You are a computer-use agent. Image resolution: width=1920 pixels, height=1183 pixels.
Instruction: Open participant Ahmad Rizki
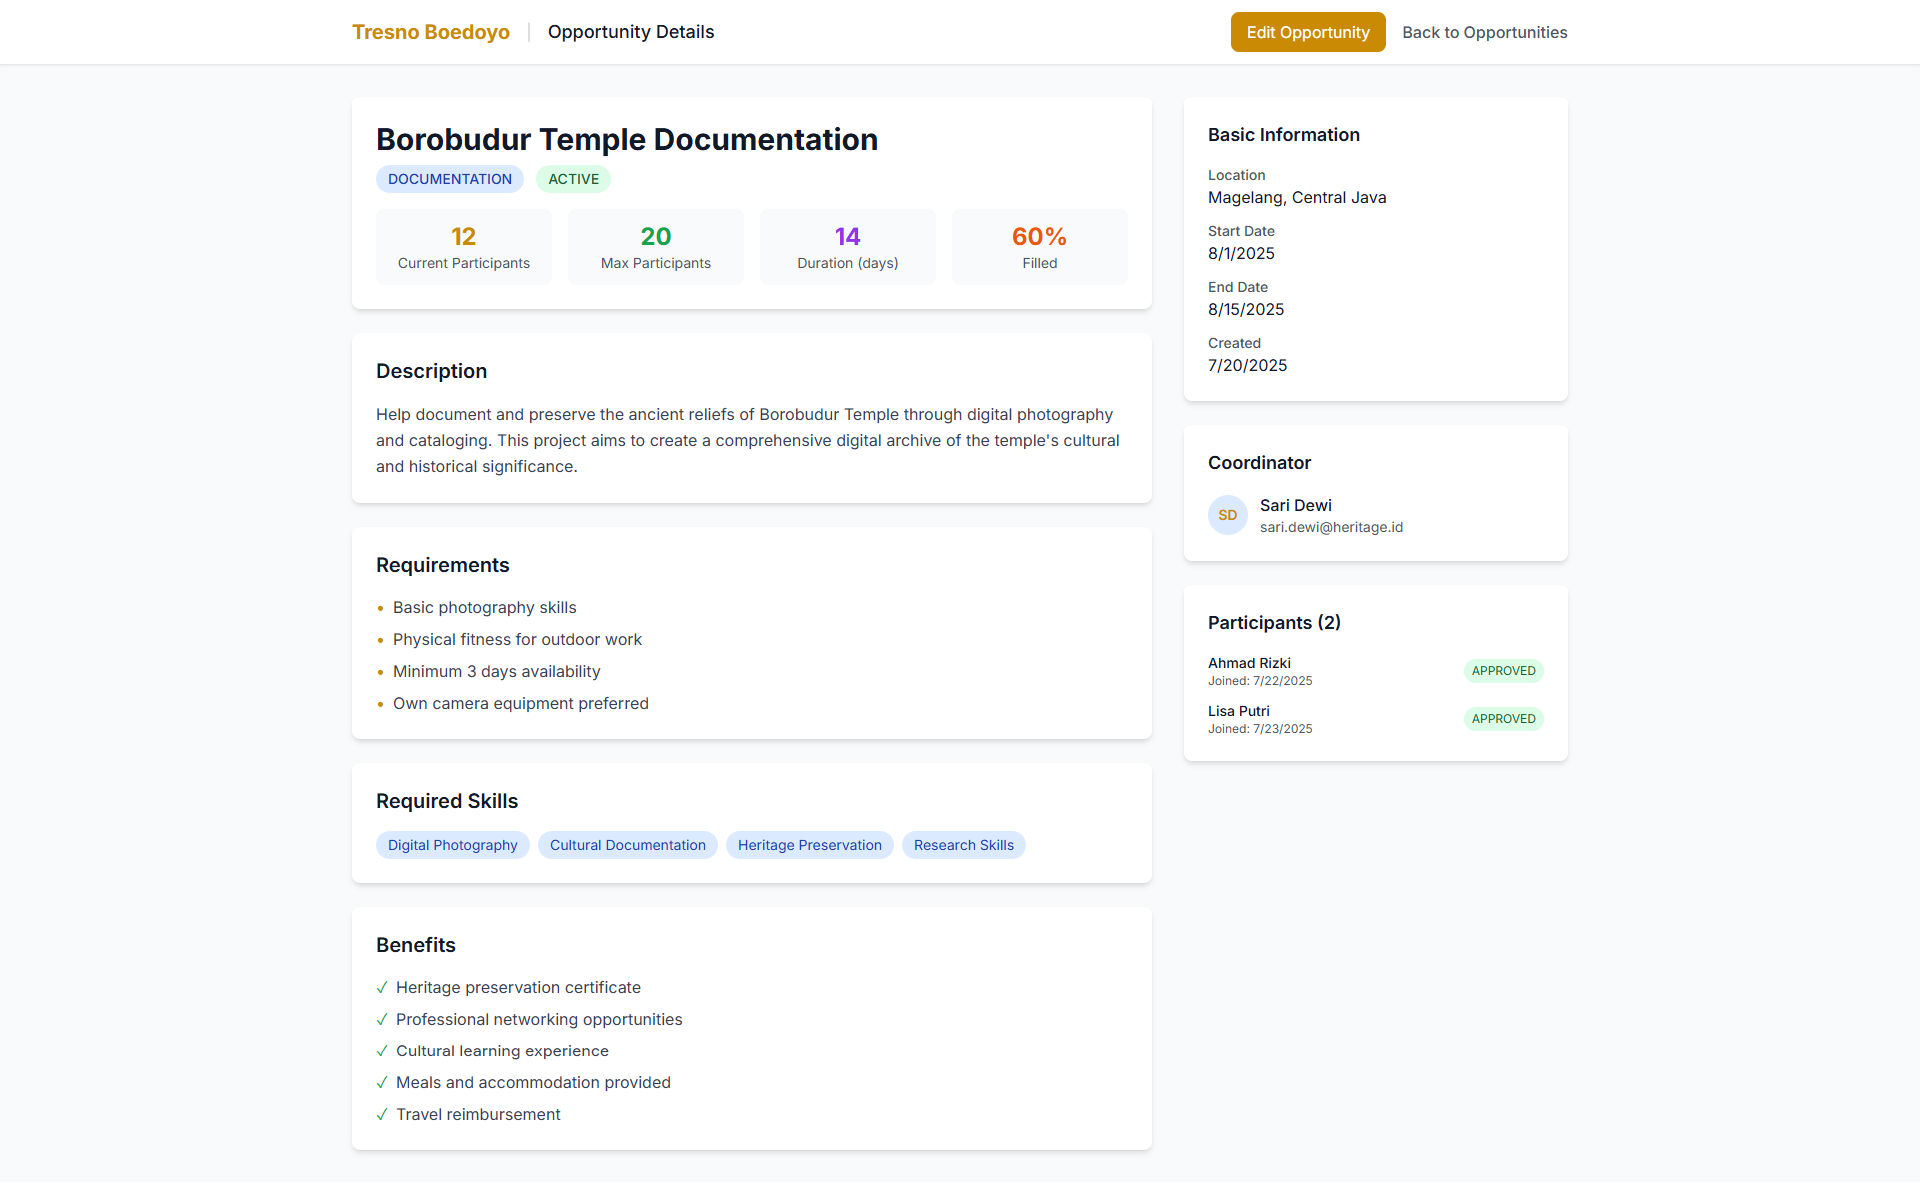tap(1249, 663)
